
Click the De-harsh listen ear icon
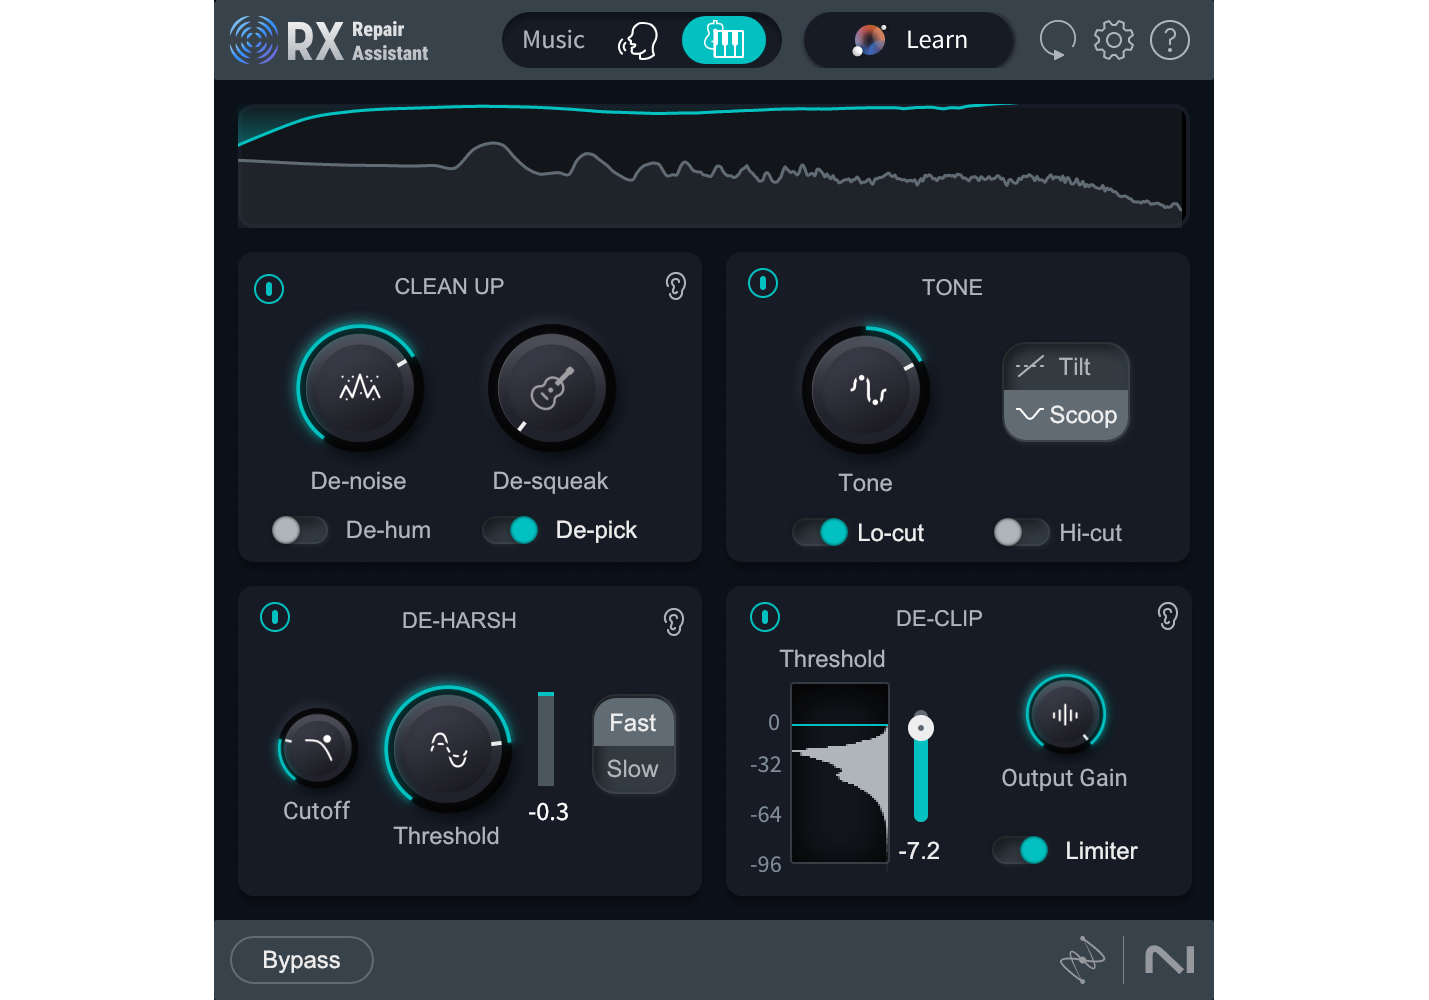click(x=674, y=622)
